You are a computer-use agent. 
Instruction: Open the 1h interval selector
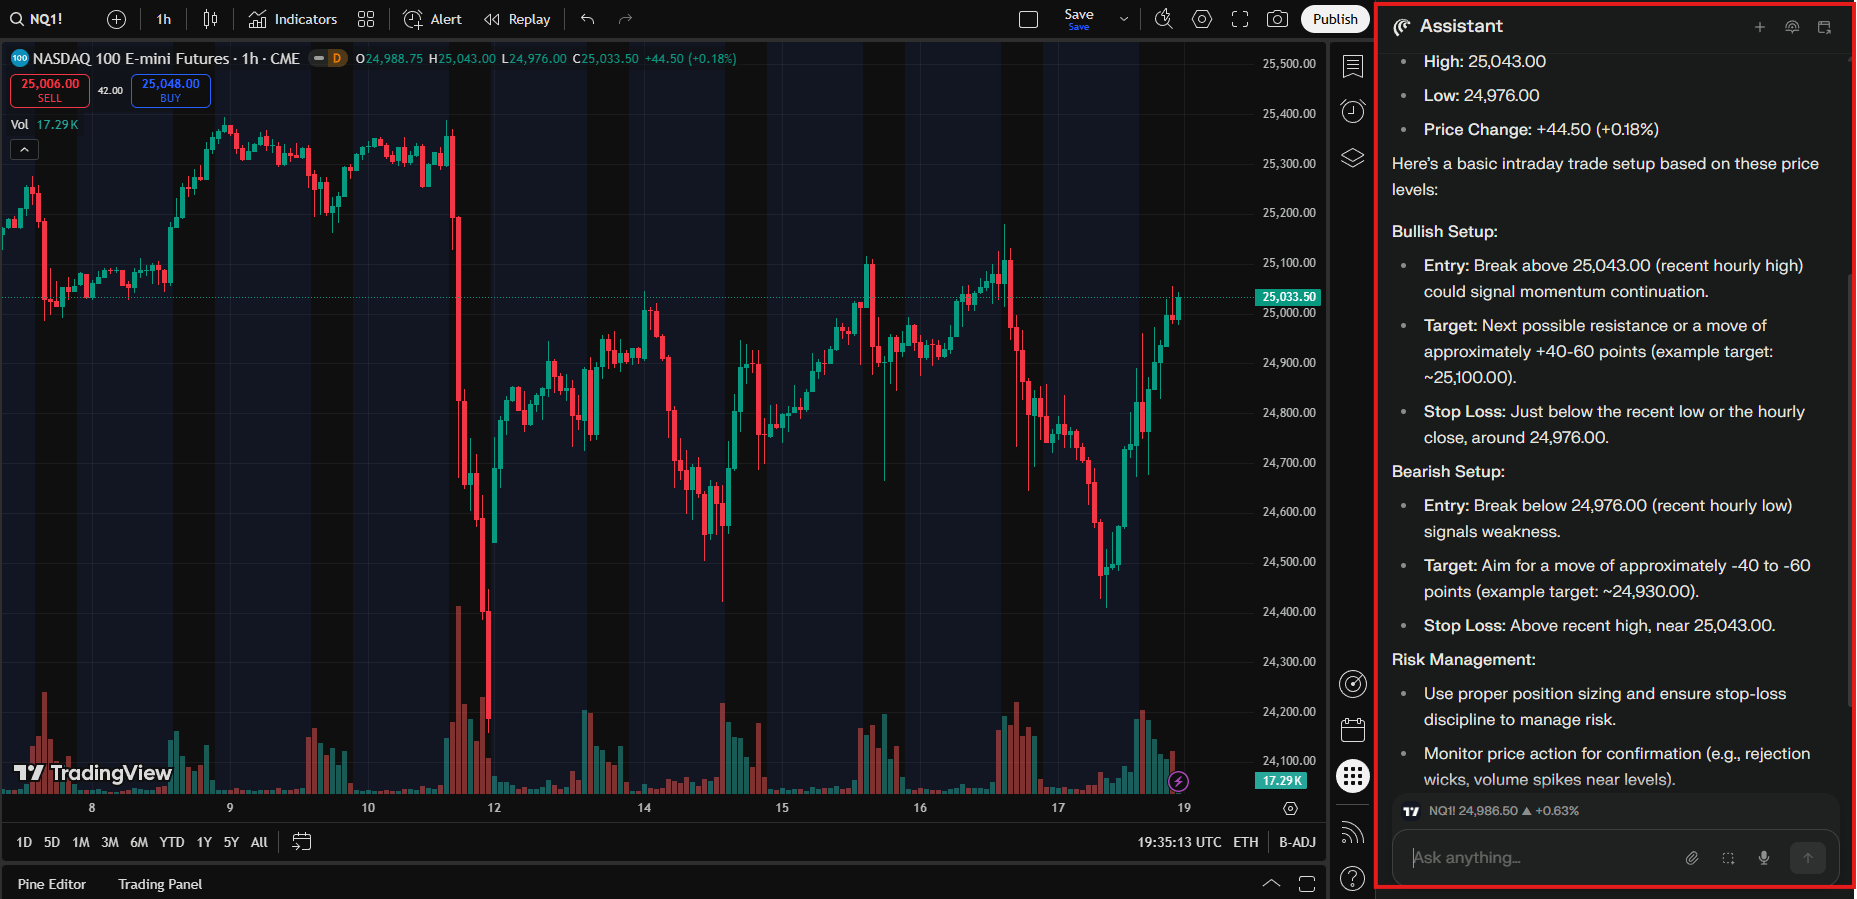(x=164, y=19)
